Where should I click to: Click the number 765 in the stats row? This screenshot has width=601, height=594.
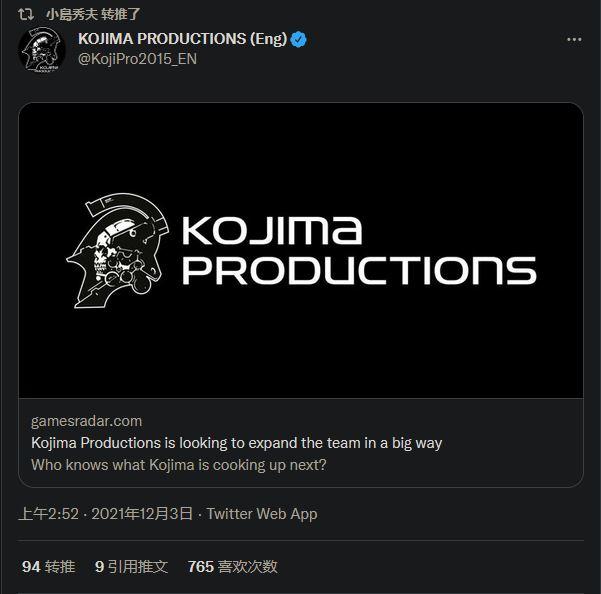pyautogui.click(x=200, y=566)
